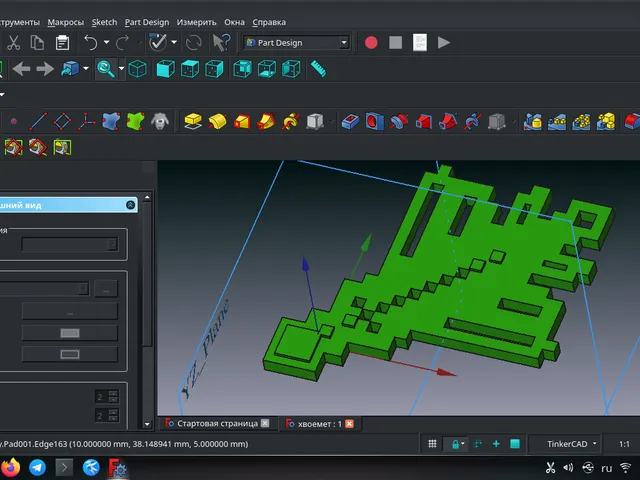Click the Additive Pipe icon

tap(266, 121)
